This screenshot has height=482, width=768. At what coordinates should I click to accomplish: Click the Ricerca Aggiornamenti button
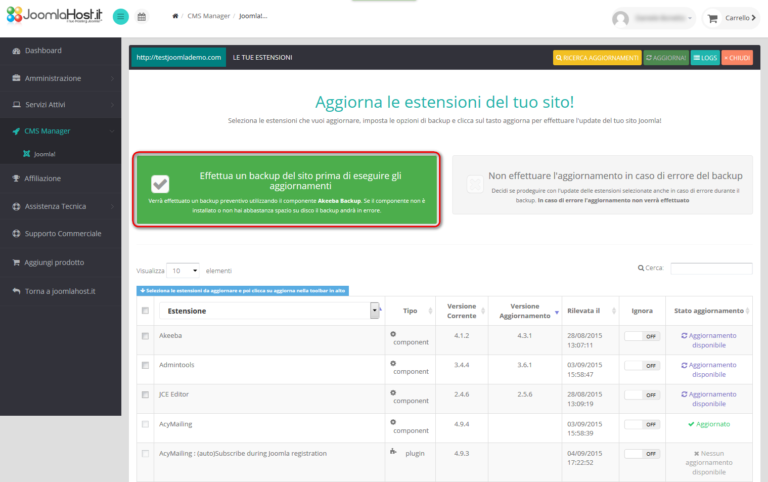click(x=597, y=58)
